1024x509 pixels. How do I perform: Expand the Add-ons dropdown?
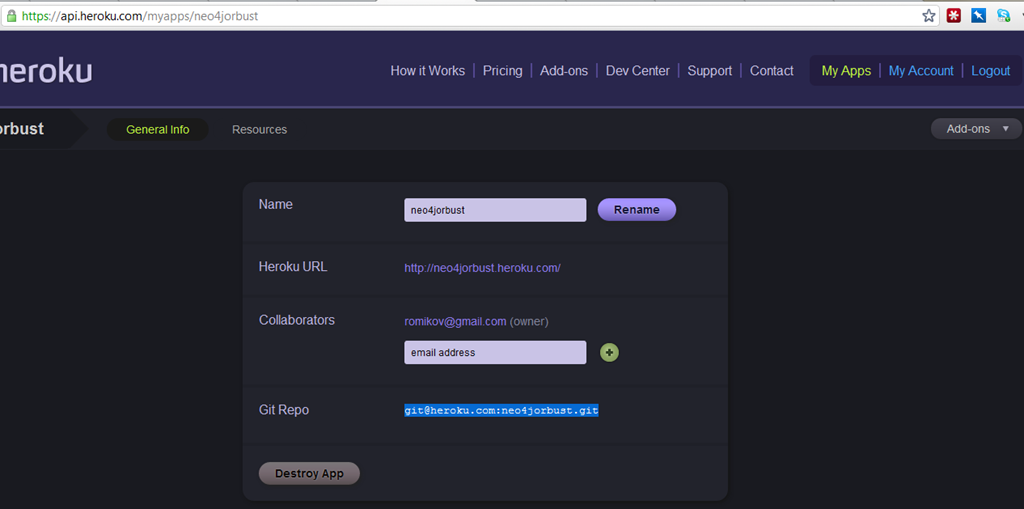click(976, 129)
